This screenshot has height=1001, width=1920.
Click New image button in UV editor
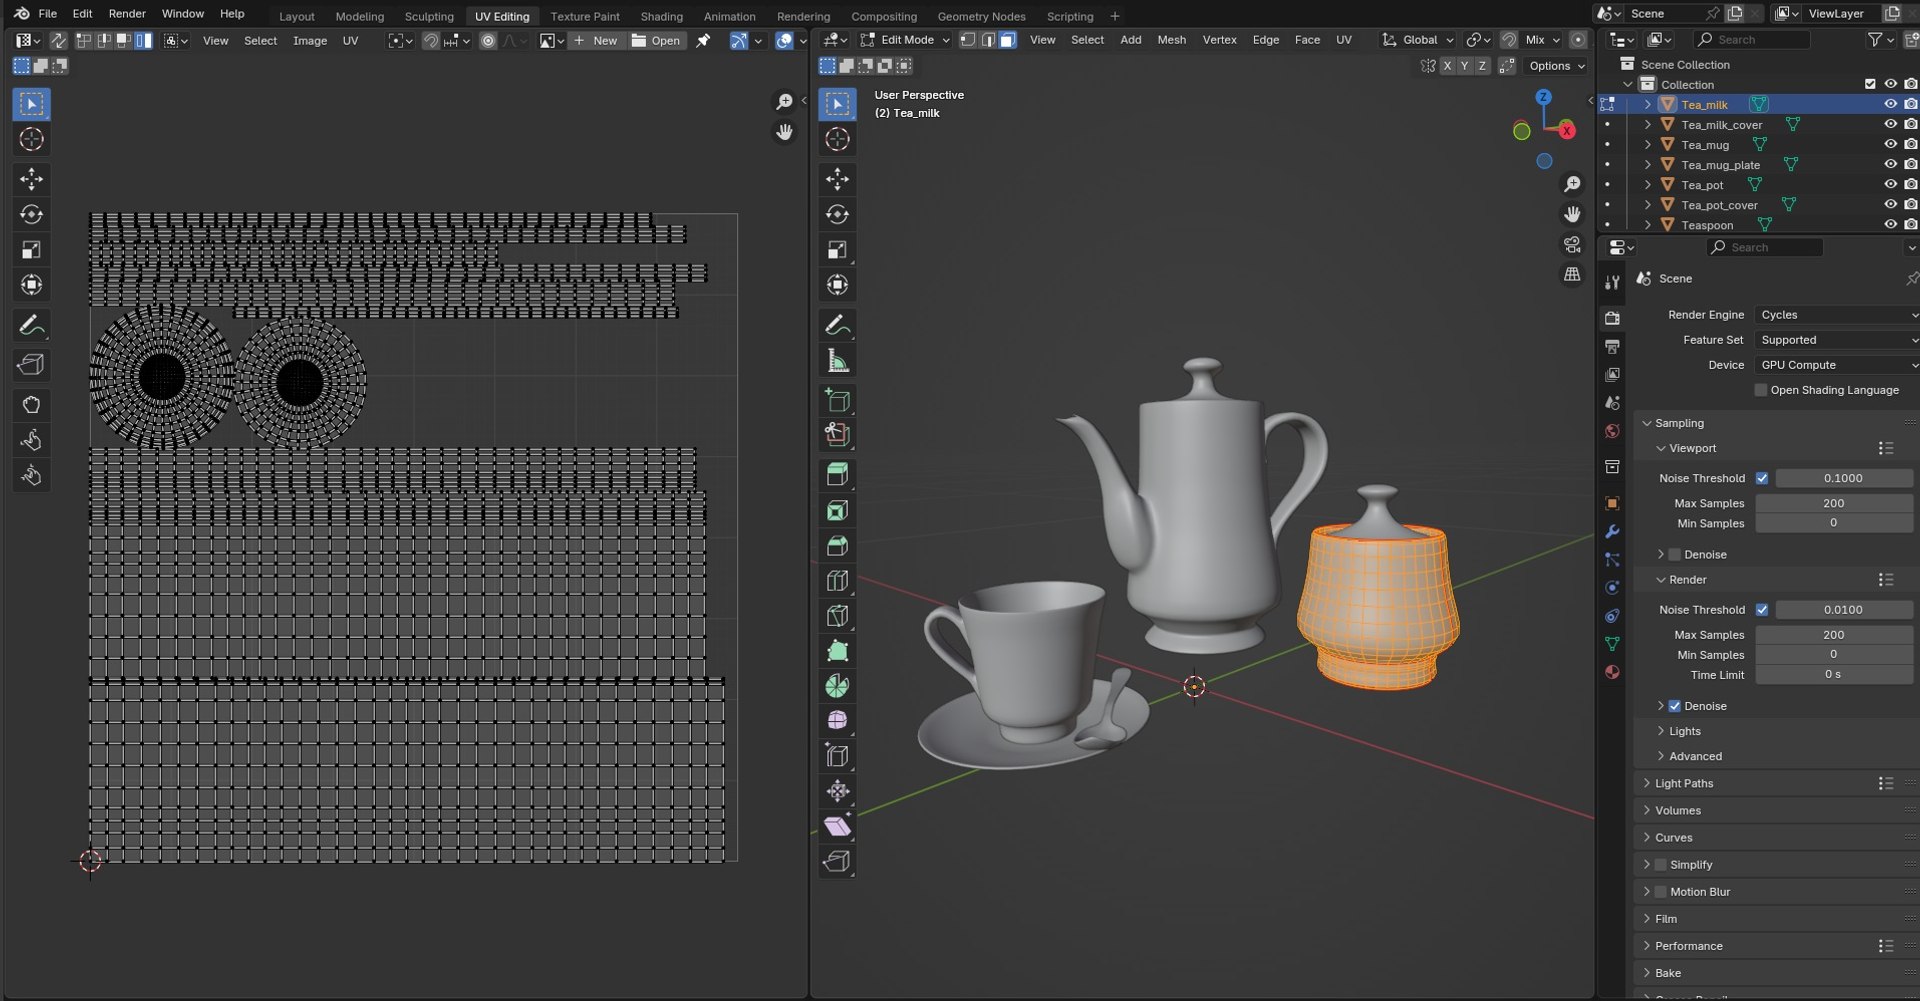point(596,41)
